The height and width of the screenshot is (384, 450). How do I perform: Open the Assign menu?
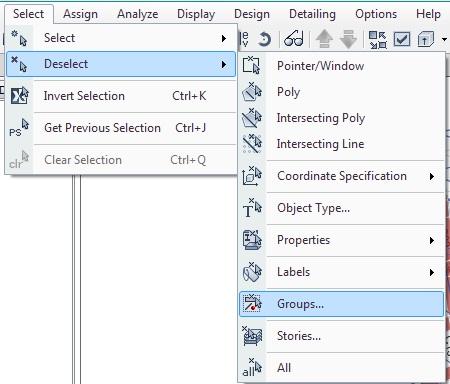(80, 14)
